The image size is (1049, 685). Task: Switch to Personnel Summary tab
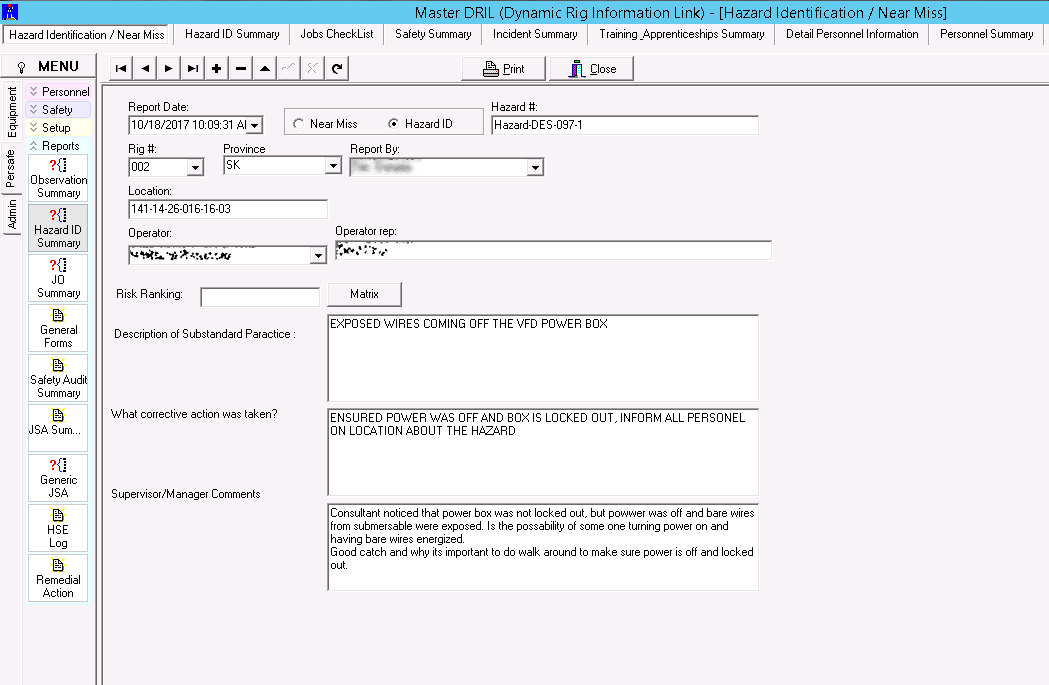click(986, 34)
